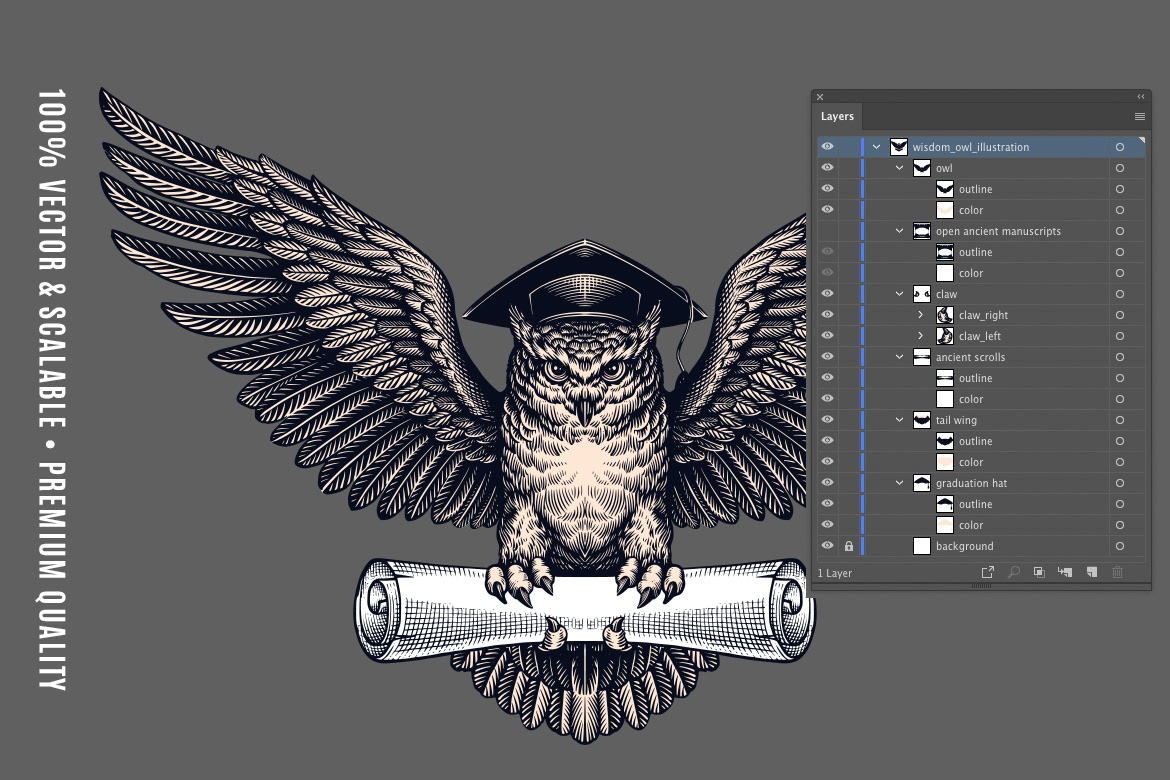
Task: Close the Layers panel with X
Action: [820, 97]
